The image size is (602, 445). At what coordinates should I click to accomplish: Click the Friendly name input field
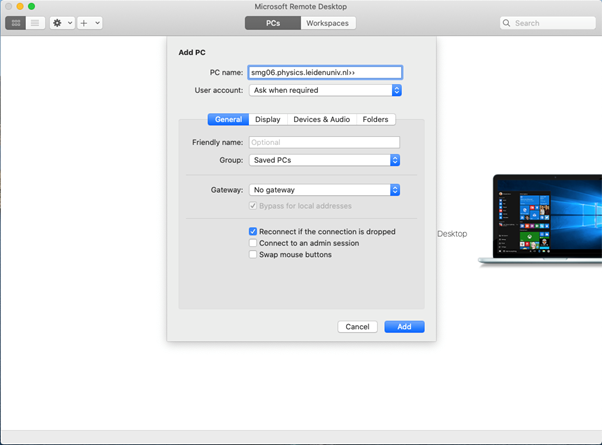324,143
